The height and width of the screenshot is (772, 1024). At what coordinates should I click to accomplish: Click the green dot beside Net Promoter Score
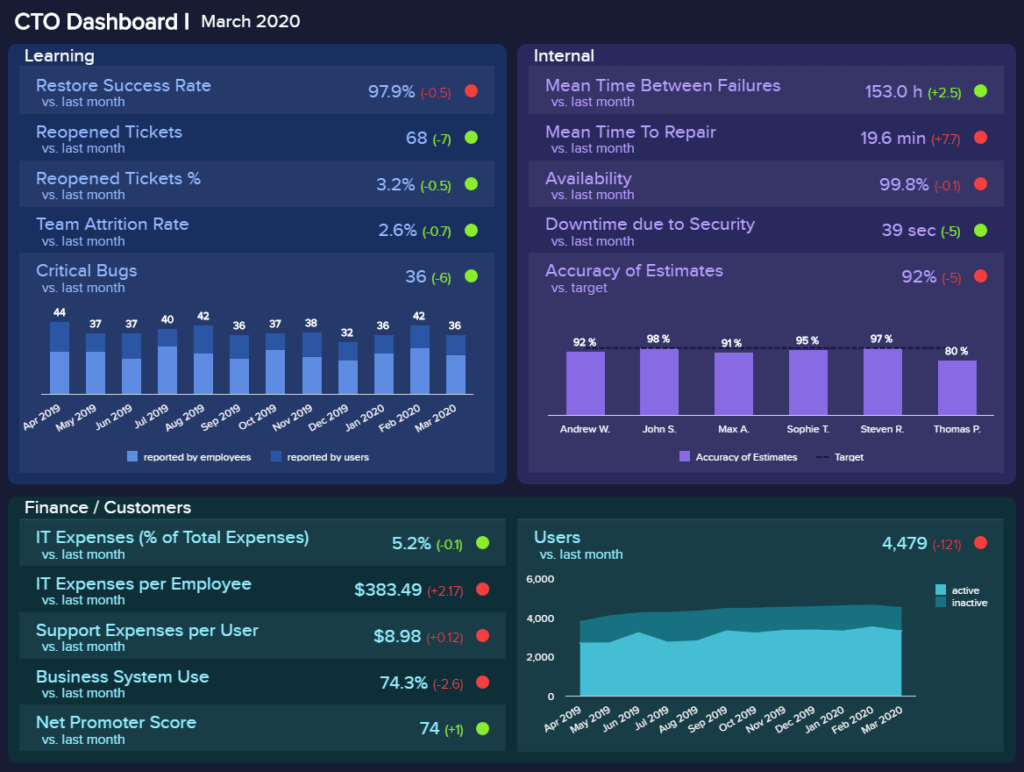click(x=485, y=729)
